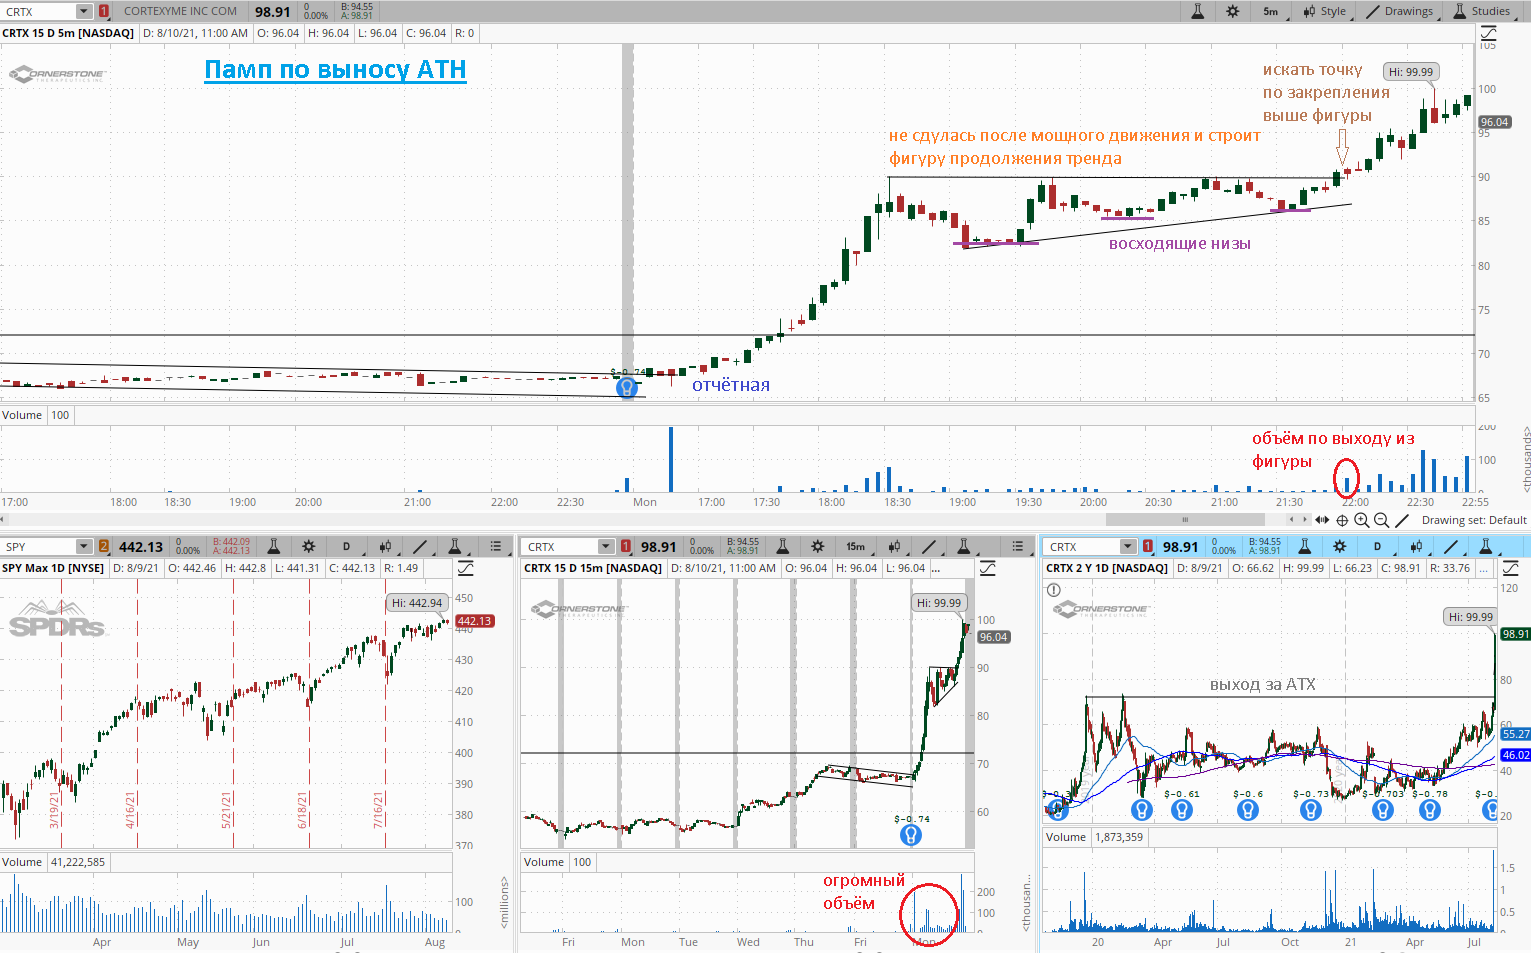The height and width of the screenshot is (953, 1531).
Task: Open the D timeframe button in the SPY chart
Action: point(346,547)
